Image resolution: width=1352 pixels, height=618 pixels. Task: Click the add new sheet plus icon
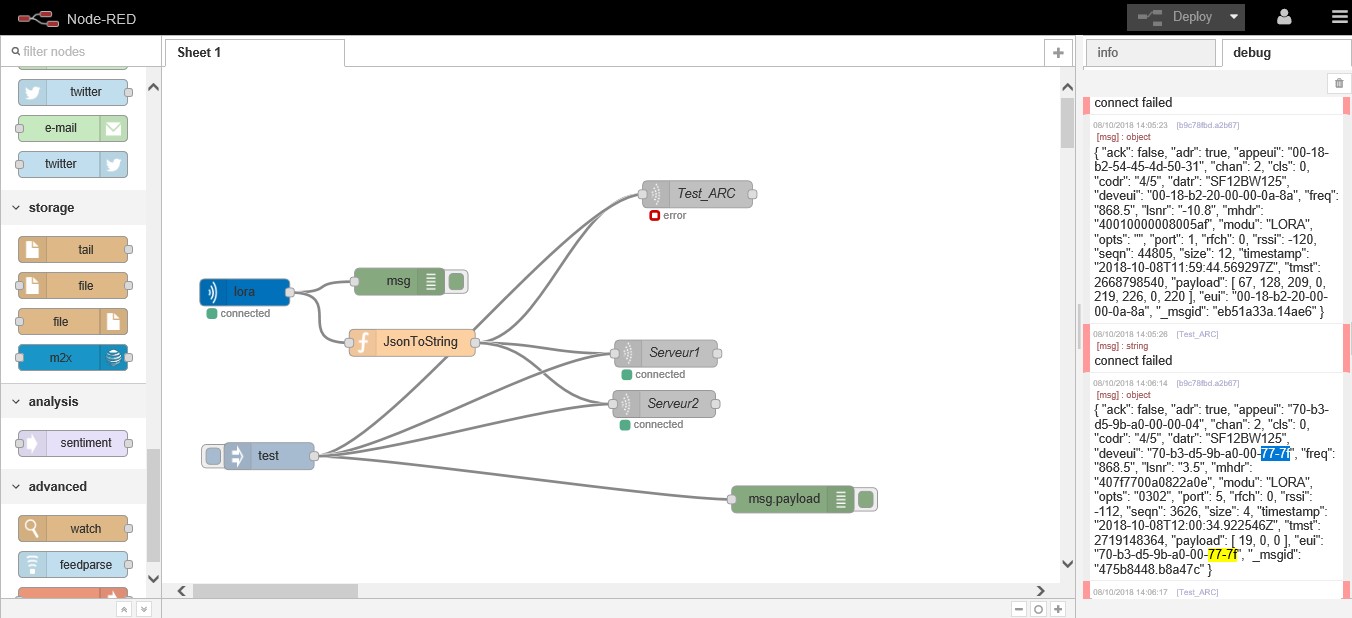[x=1057, y=53]
